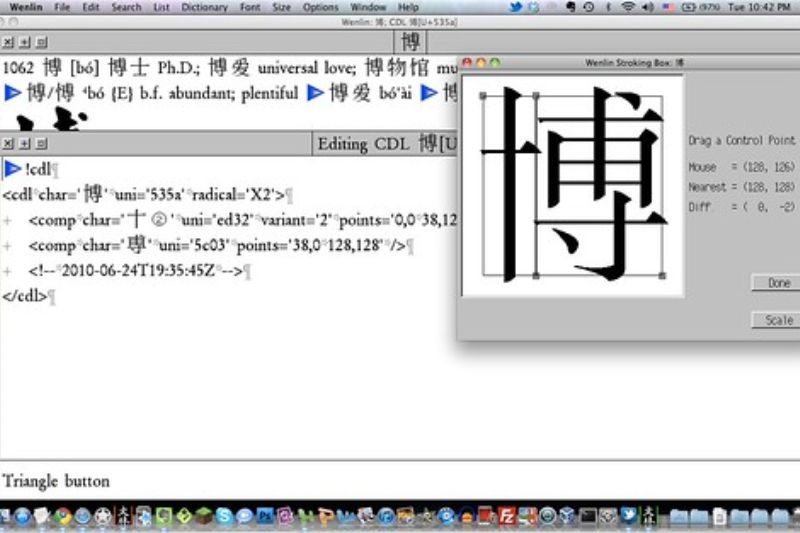The height and width of the screenshot is (533, 800).
Task: Click the points='38,0 128,128' attribute text
Action: [x=309, y=246]
